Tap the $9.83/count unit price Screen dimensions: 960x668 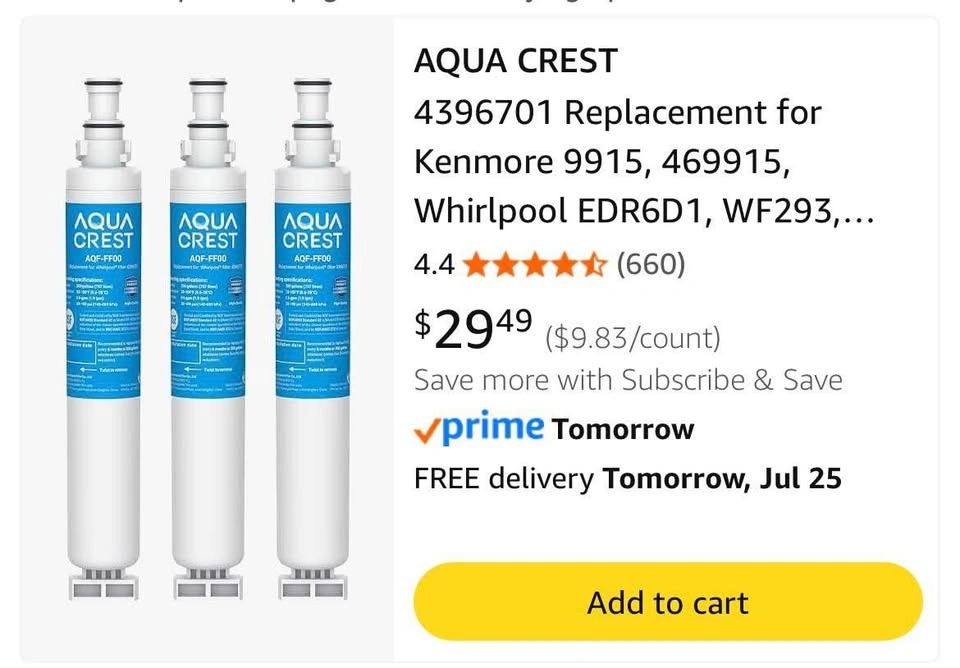coord(633,338)
